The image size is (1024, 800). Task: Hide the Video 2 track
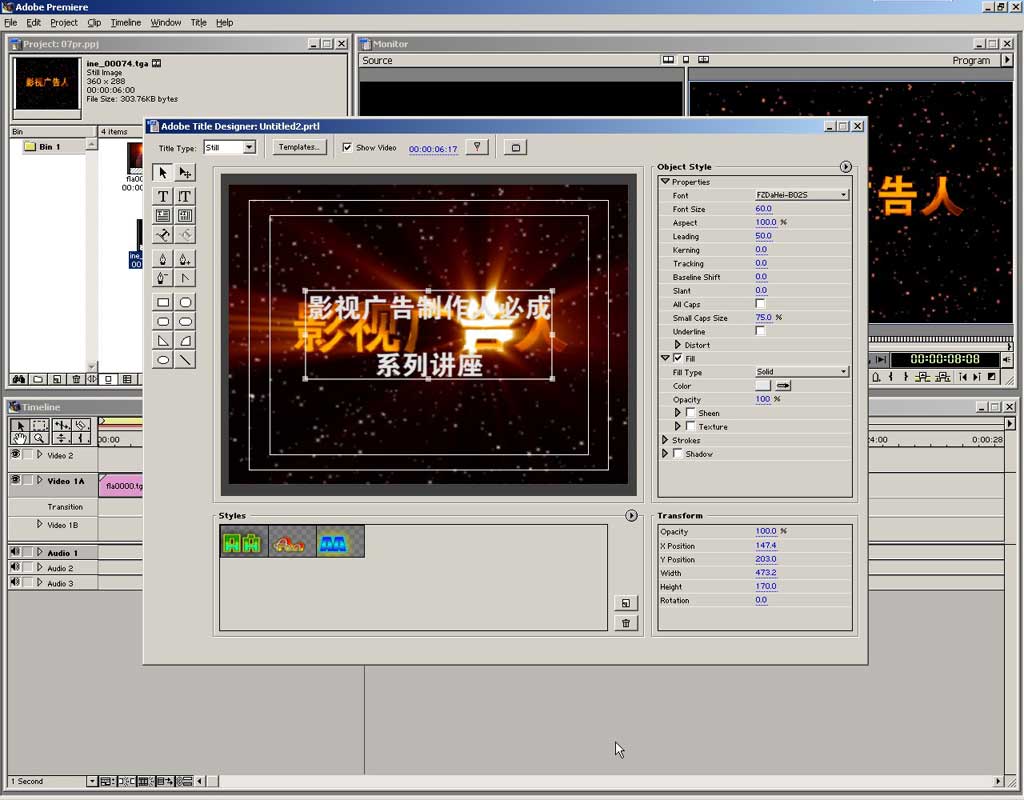15,455
